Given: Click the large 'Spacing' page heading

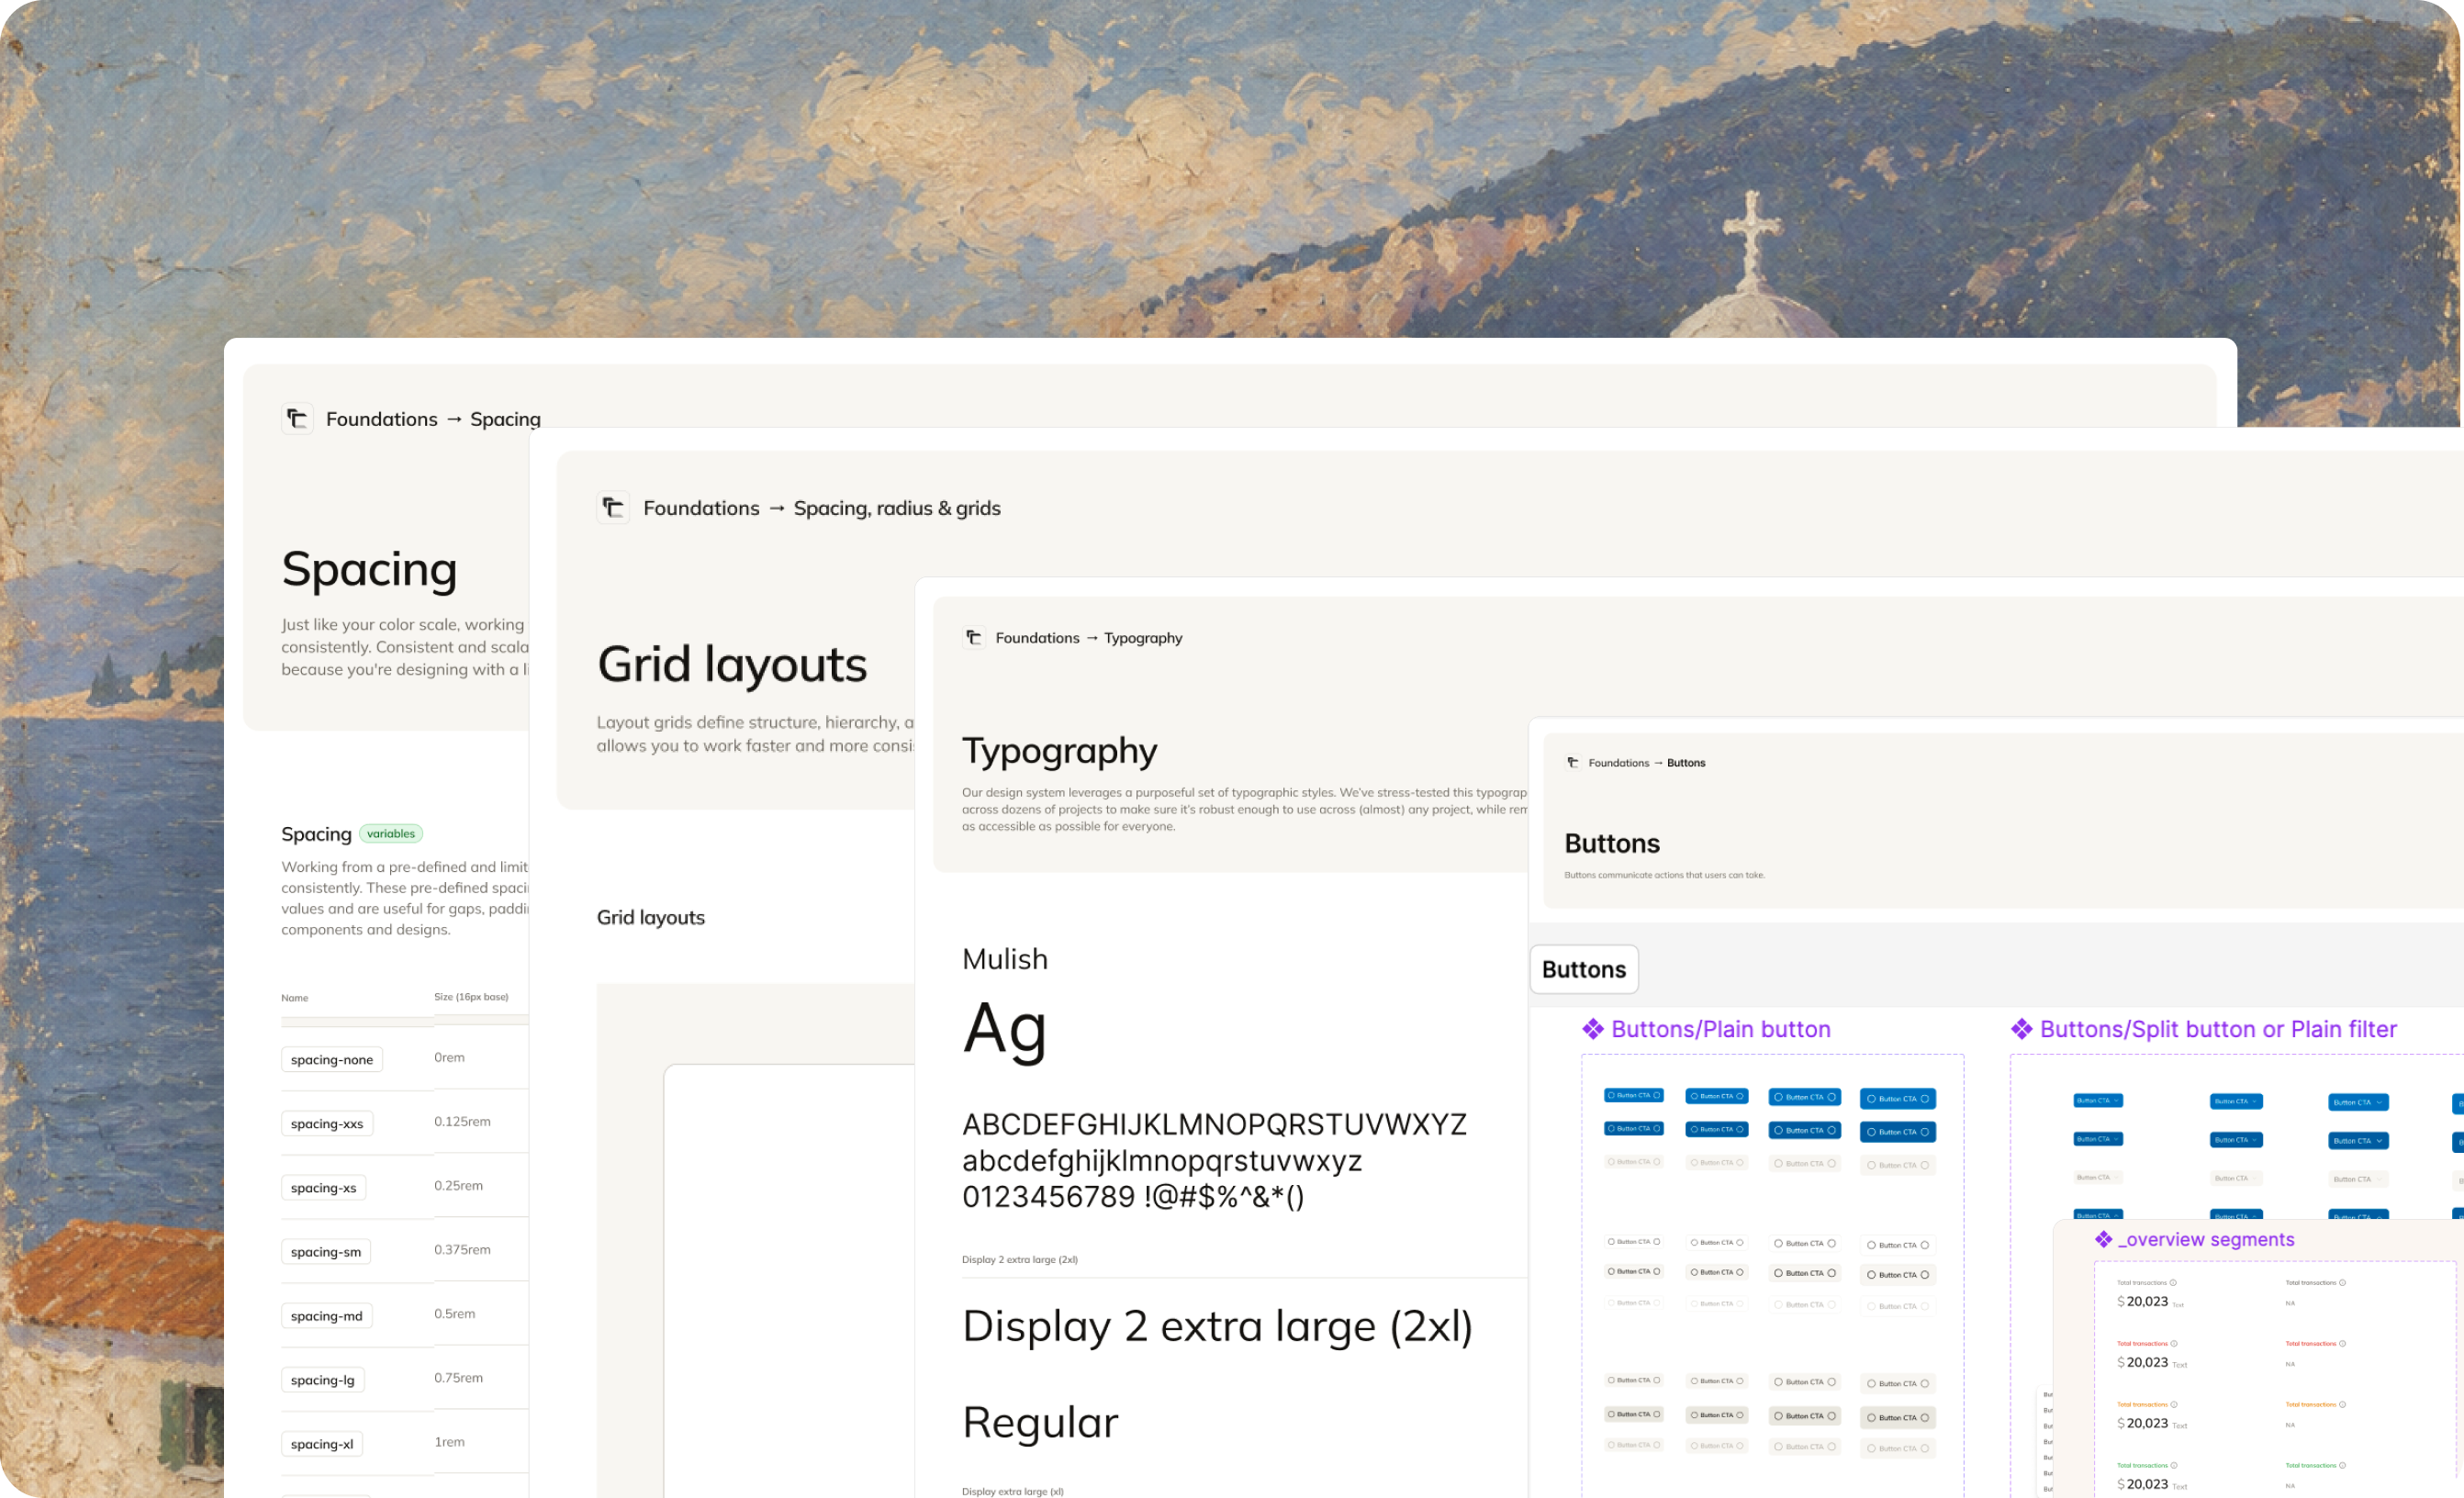Looking at the screenshot, I should pos(369,570).
